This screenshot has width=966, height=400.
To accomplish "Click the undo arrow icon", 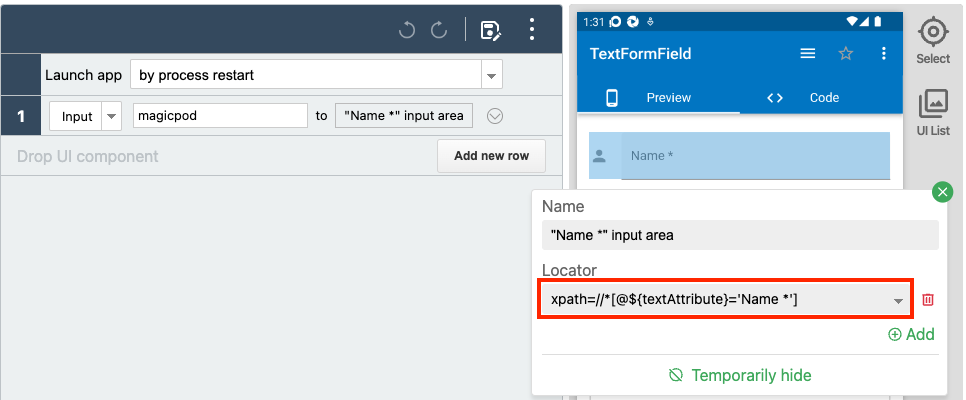I will point(407,30).
